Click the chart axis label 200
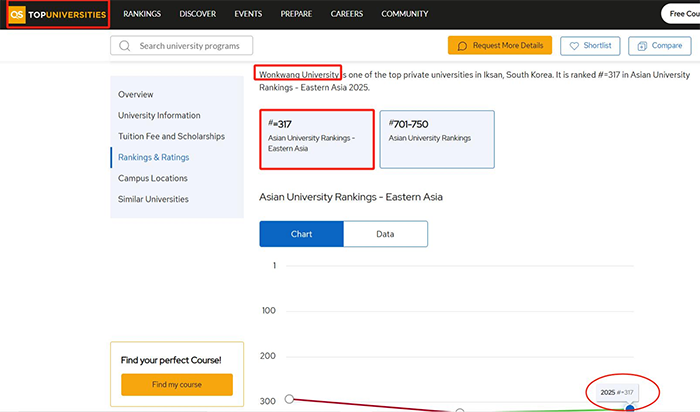The image size is (700, 412). pyautogui.click(x=268, y=356)
